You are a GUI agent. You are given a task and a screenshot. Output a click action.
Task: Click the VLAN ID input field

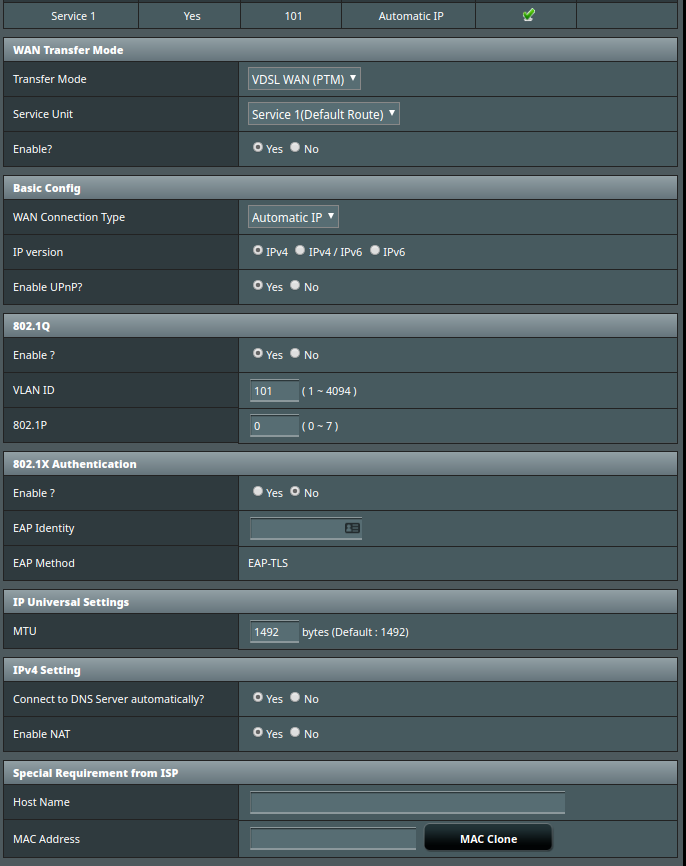[274, 390]
